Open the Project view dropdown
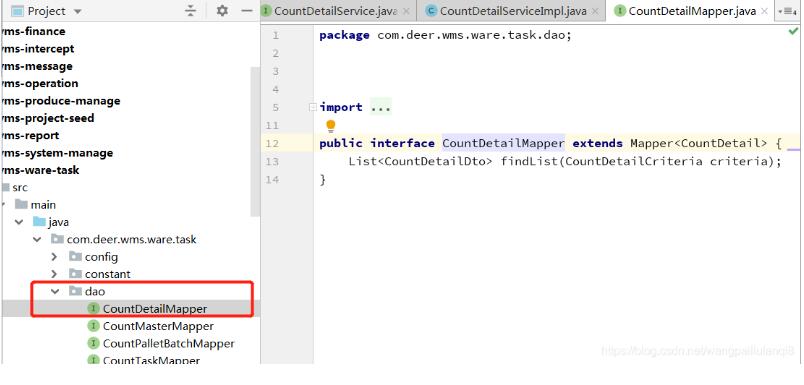Image resolution: width=804 pixels, height=385 pixels. (77, 11)
